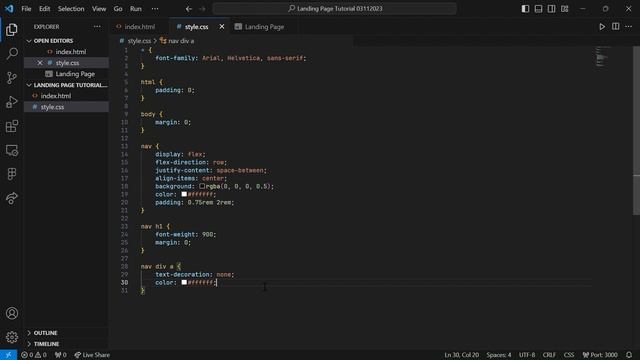
Task: Click style.css breadcrumb
Action: click(139, 41)
